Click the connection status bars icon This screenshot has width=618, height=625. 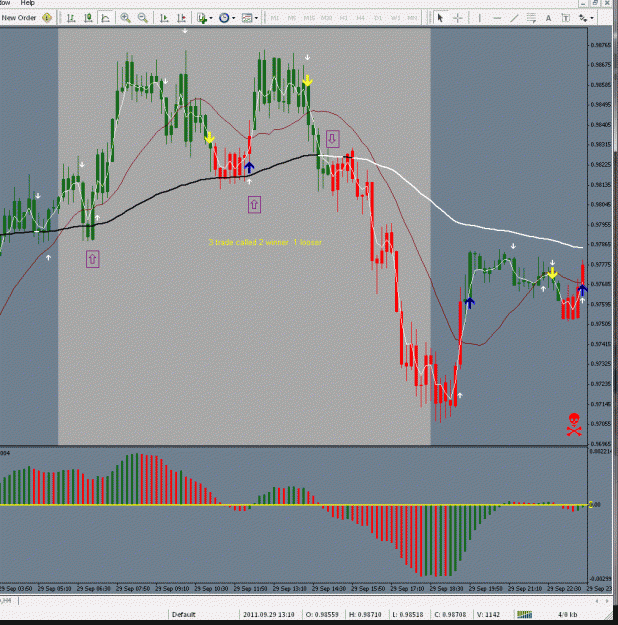coord(525,614)
